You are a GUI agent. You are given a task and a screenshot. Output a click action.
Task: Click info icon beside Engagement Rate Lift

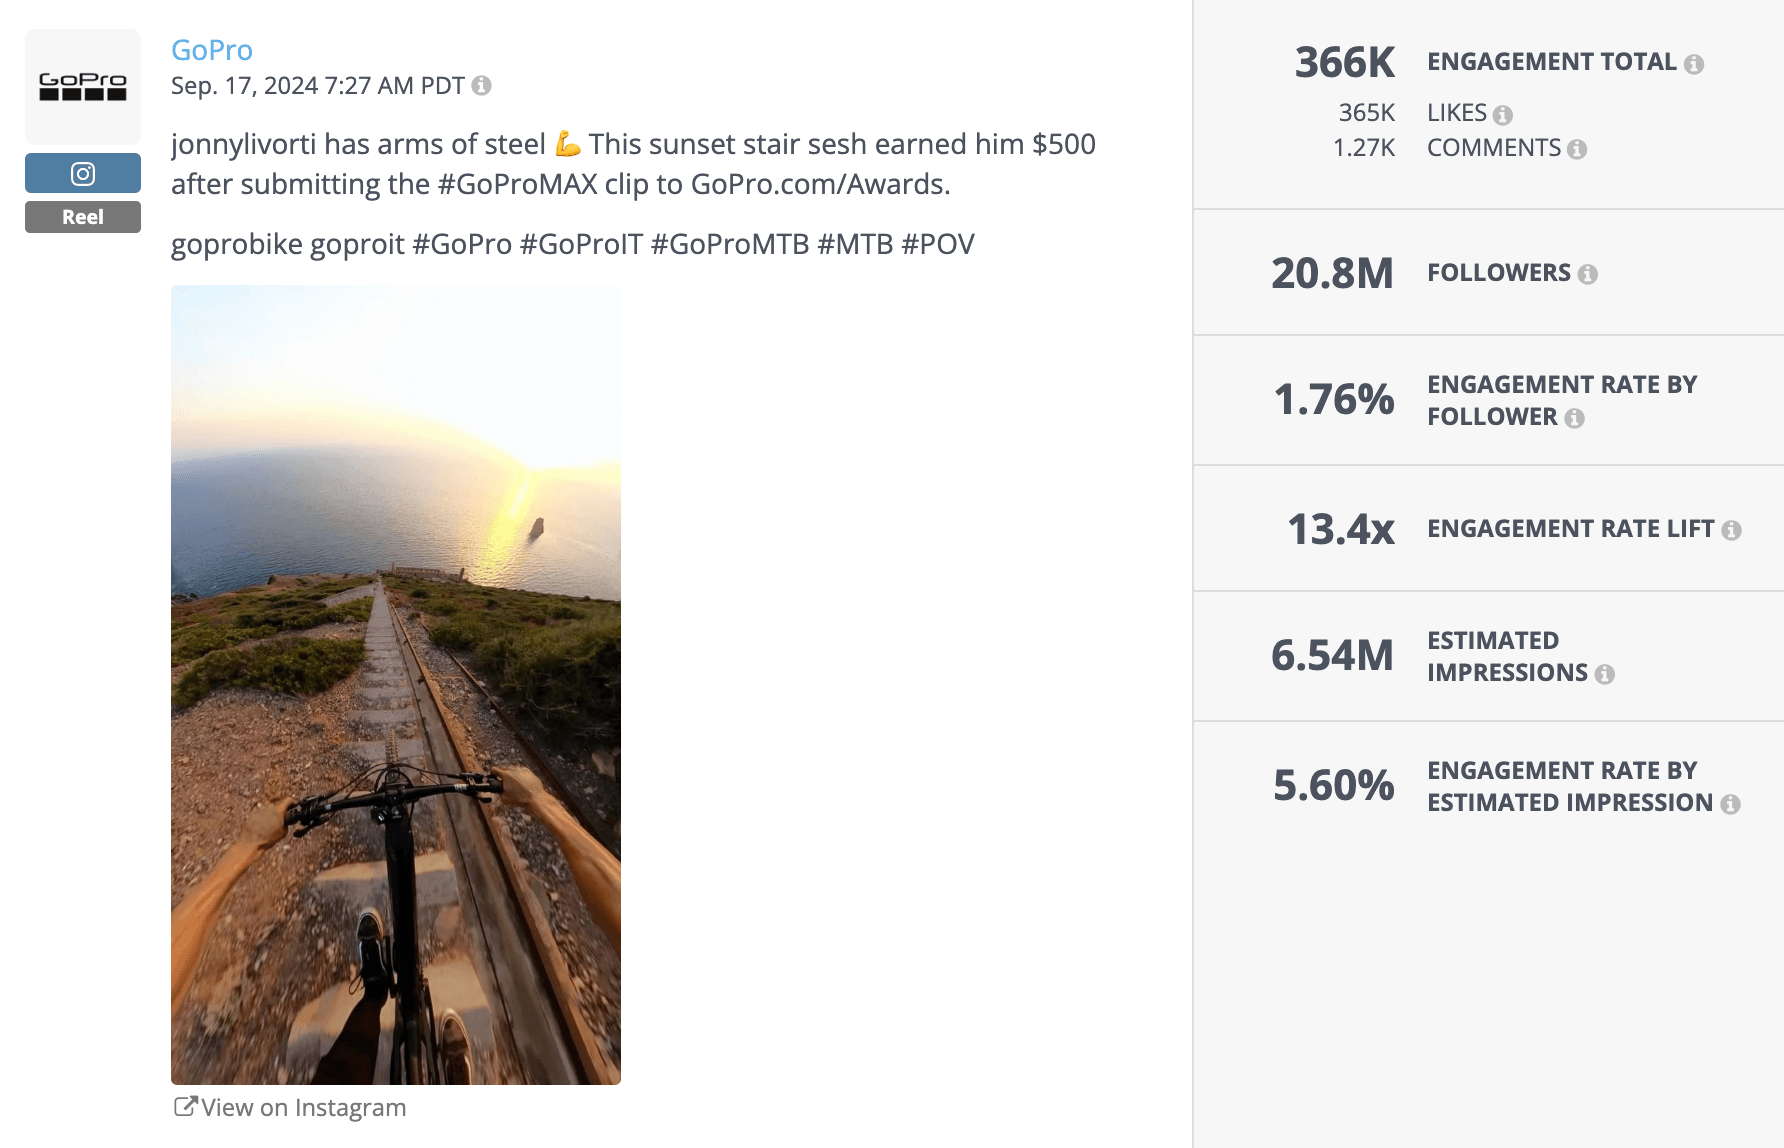(x=1731, y=530)
